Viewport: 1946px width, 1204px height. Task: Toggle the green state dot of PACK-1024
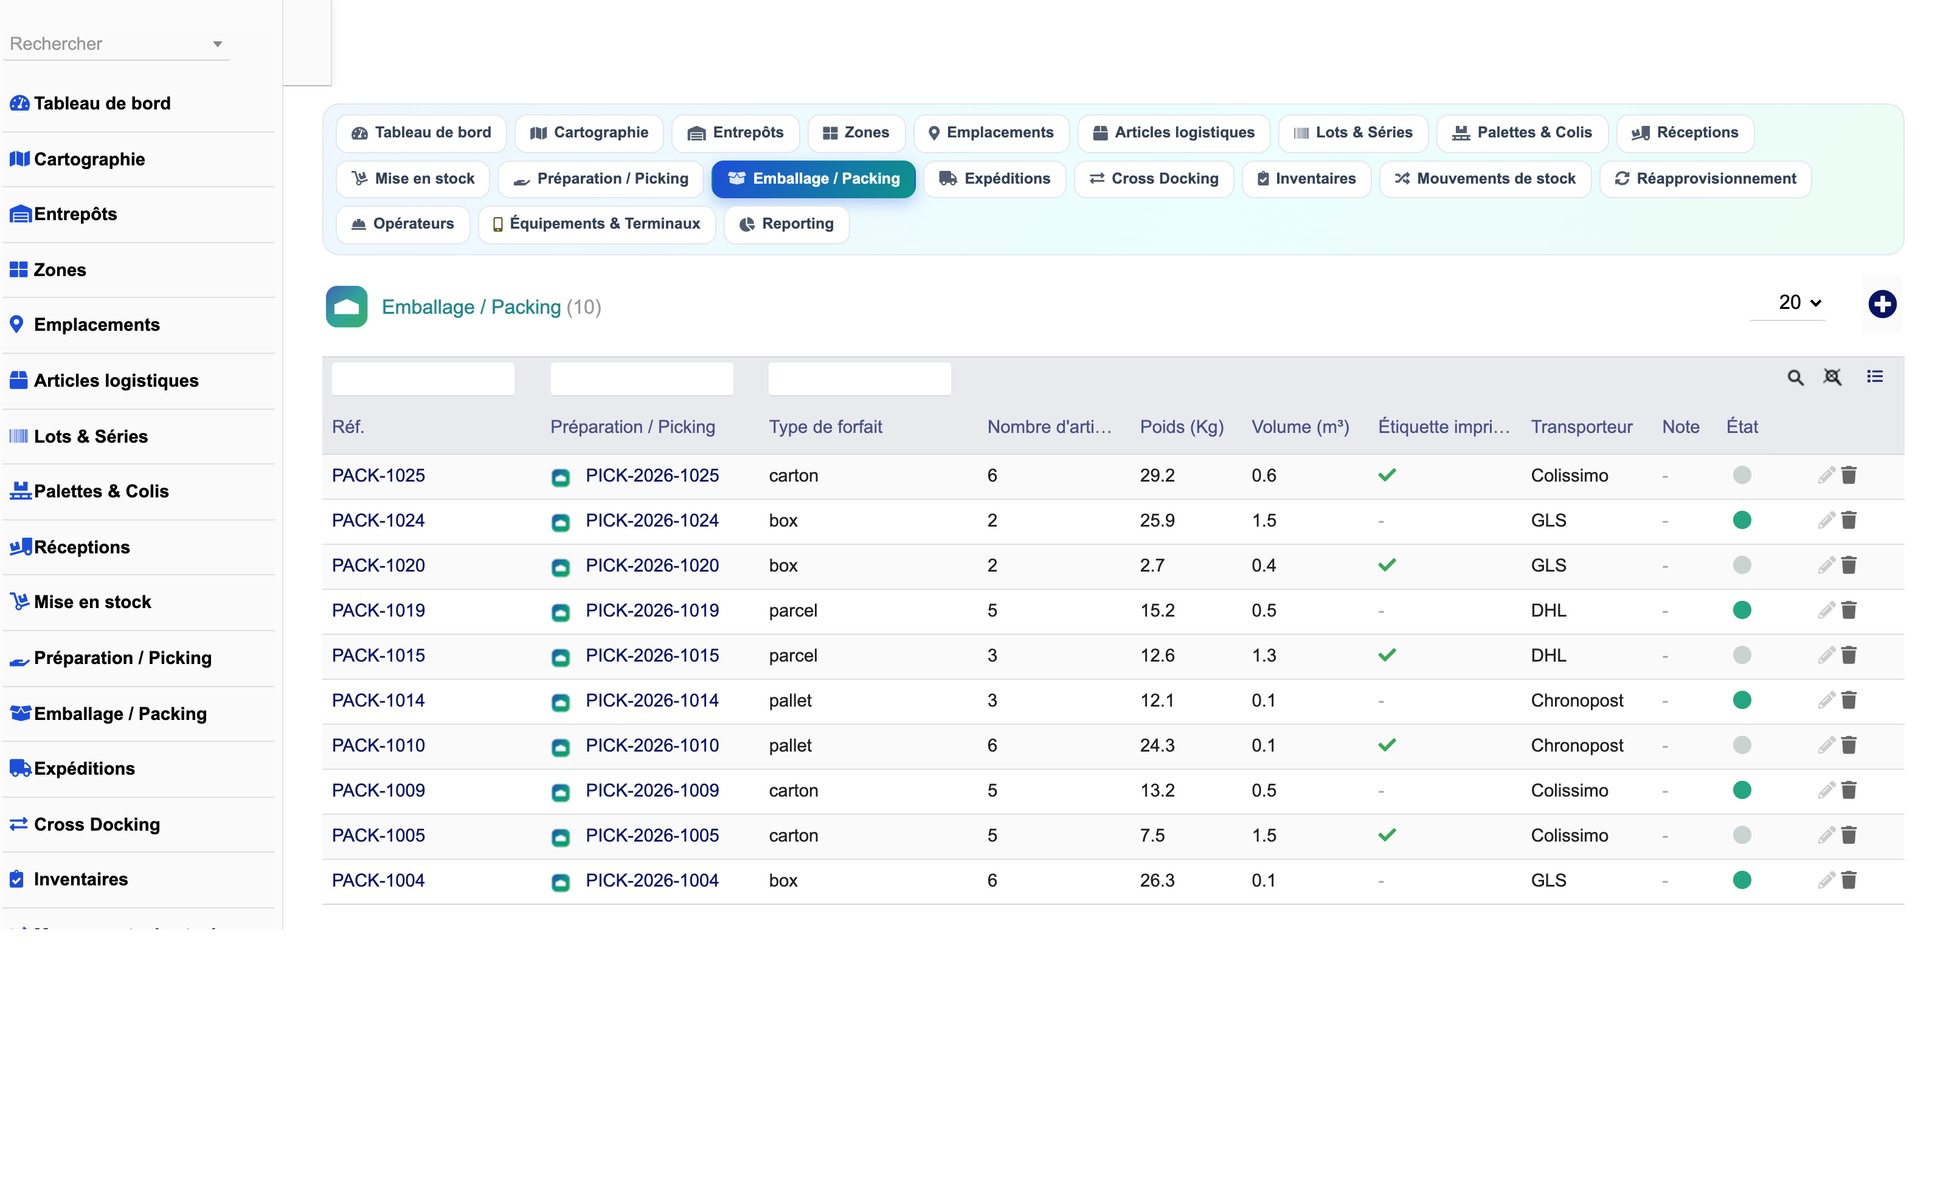tap(1742, 520)
